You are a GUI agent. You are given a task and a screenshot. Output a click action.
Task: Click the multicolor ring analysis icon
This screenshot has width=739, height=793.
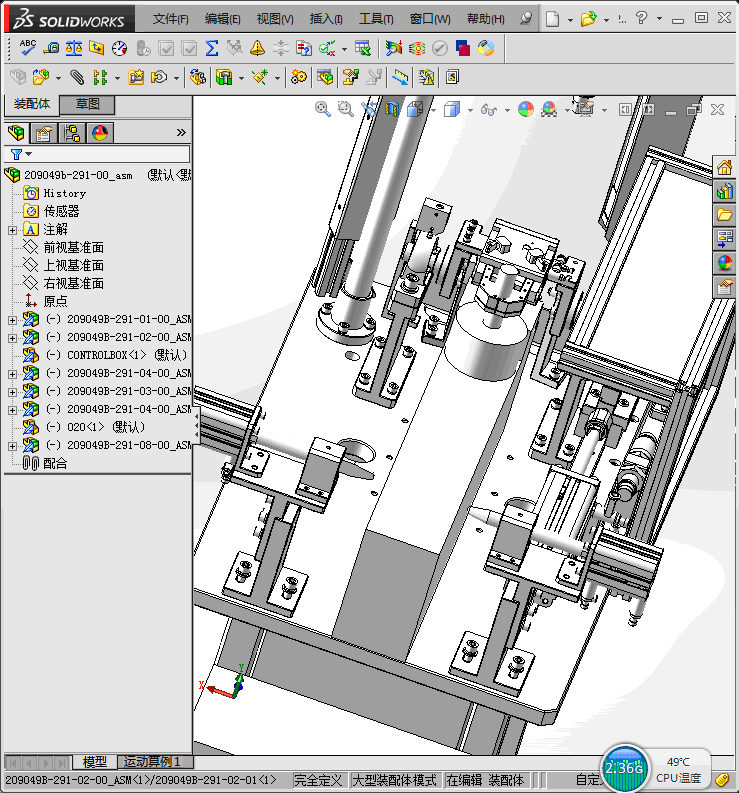pyautogui.click(x=486, y=48)
